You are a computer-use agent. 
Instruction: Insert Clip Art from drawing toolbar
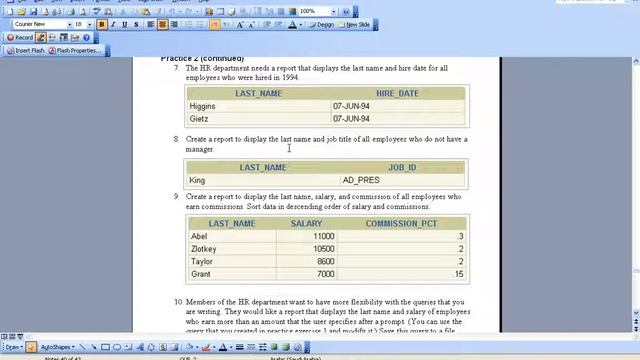163,347
